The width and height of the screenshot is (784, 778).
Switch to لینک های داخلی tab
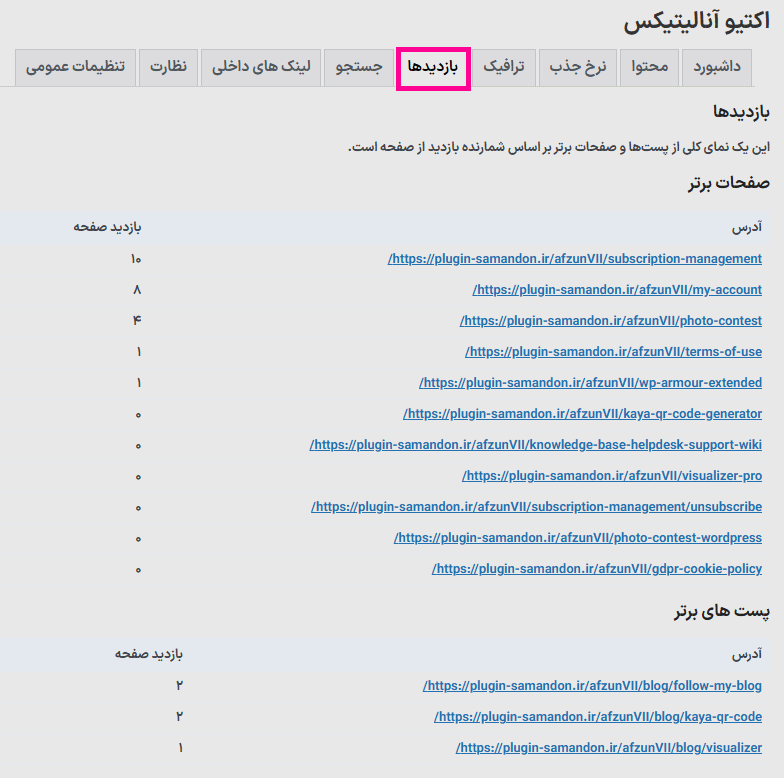(261, 68)
